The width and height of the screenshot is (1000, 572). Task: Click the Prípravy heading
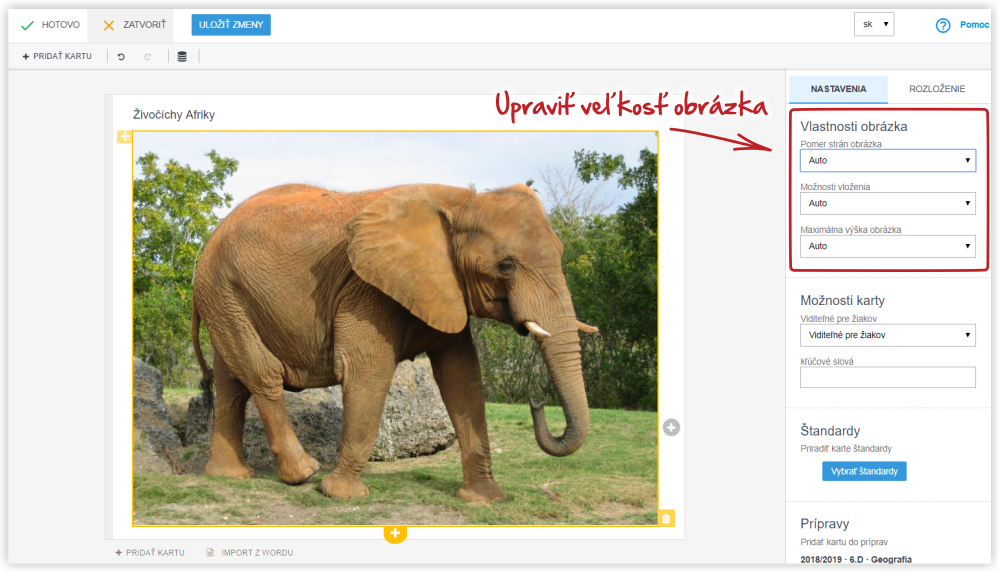coord(825,524)
